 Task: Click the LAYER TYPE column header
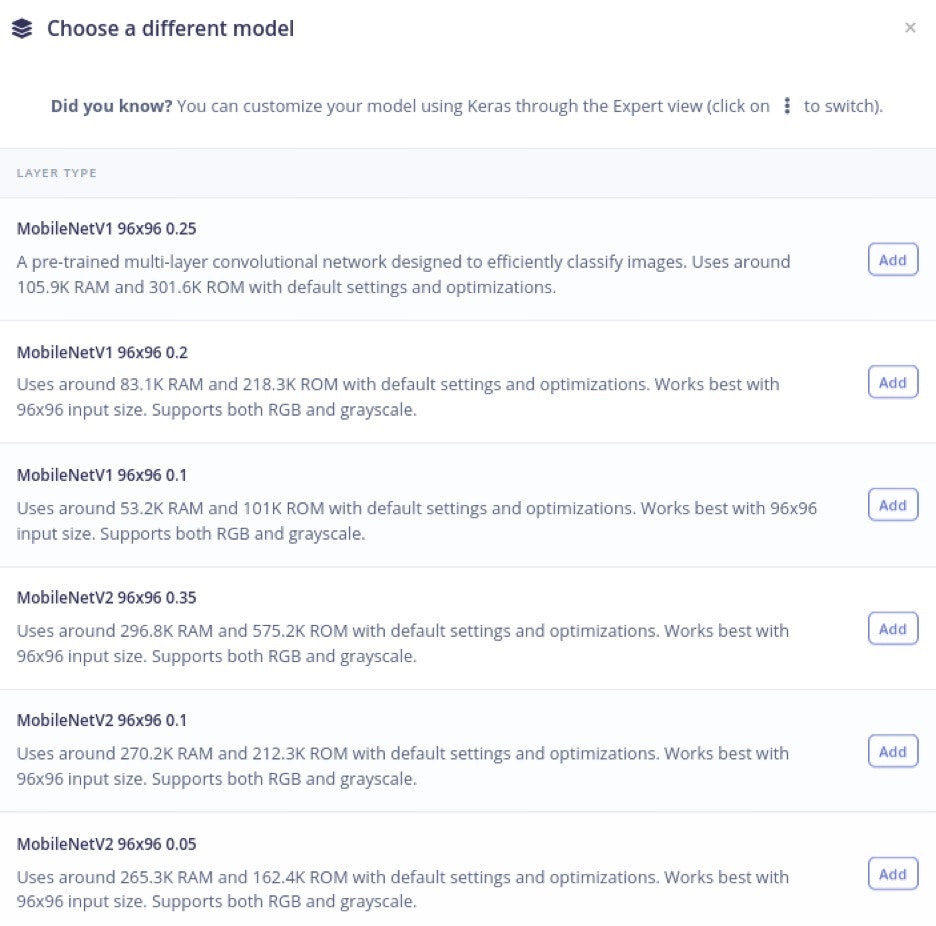coord(57,173)
